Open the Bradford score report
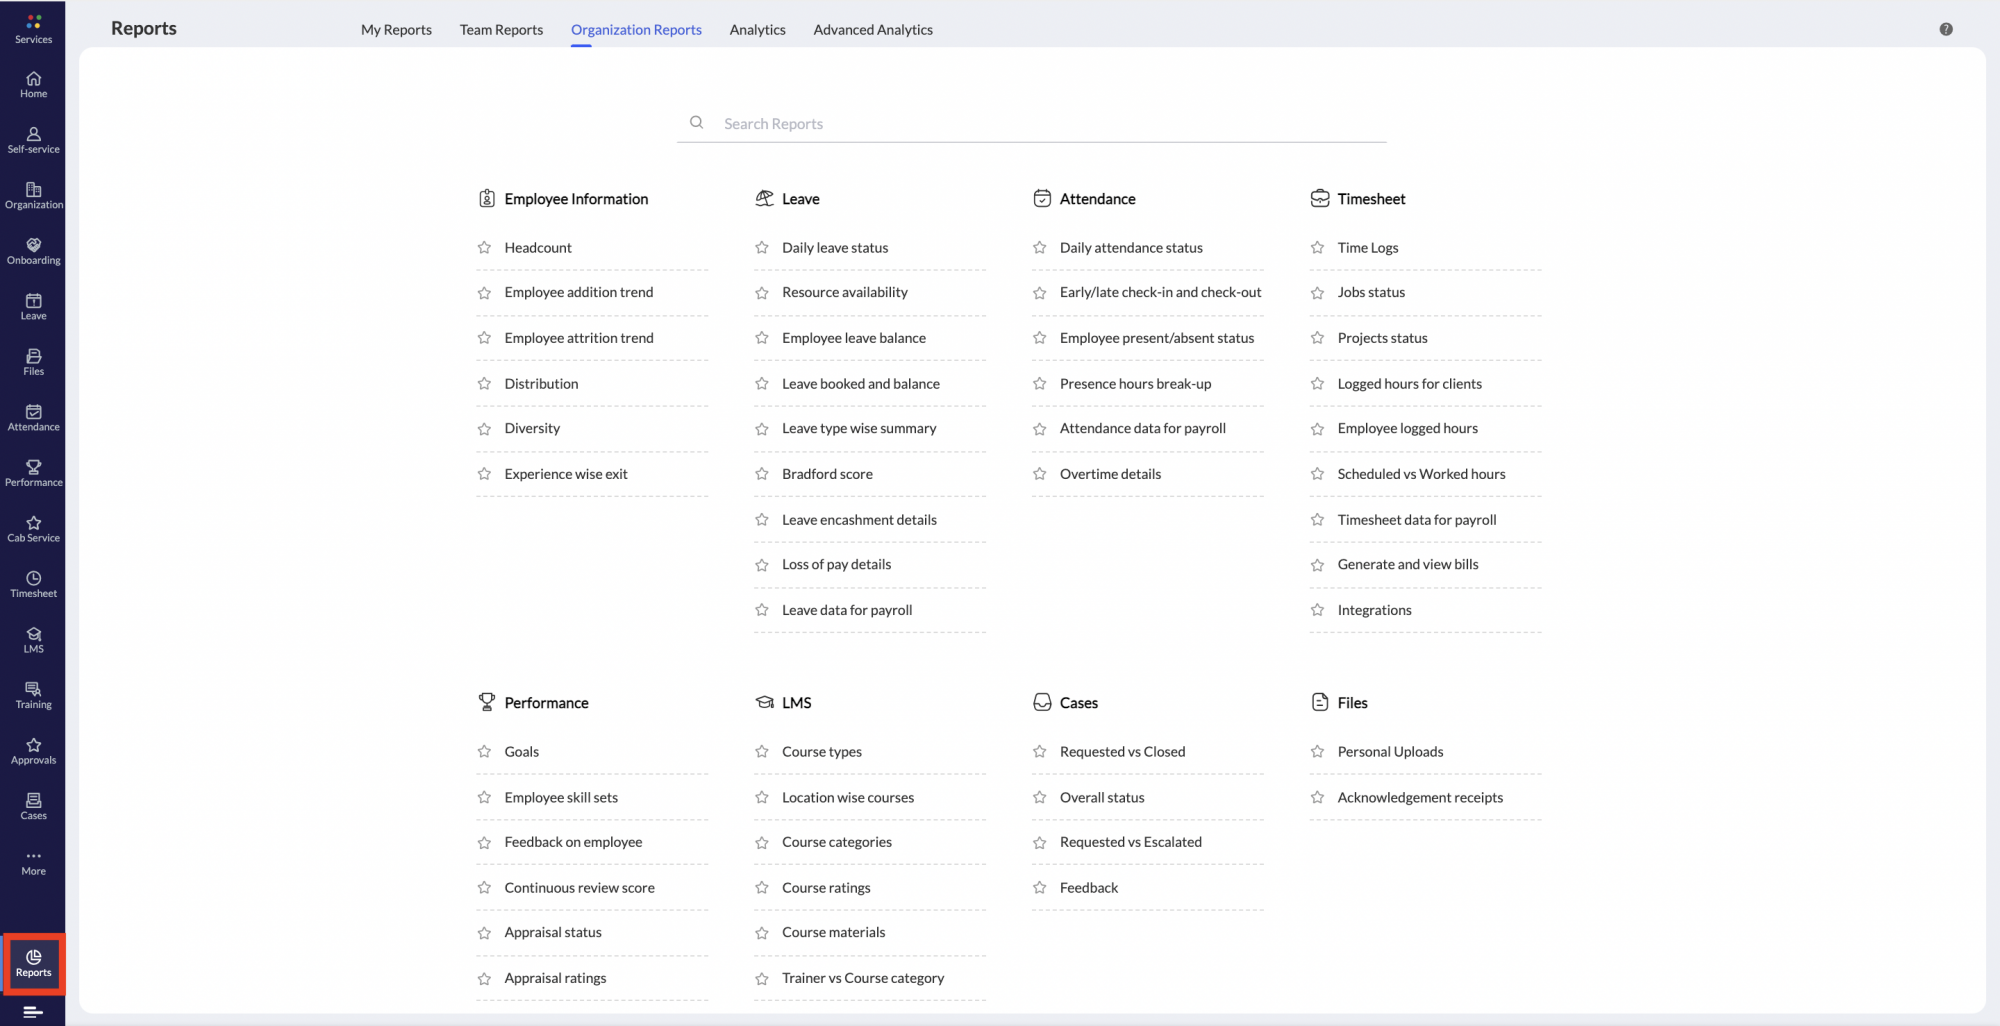 click(827, 473)
